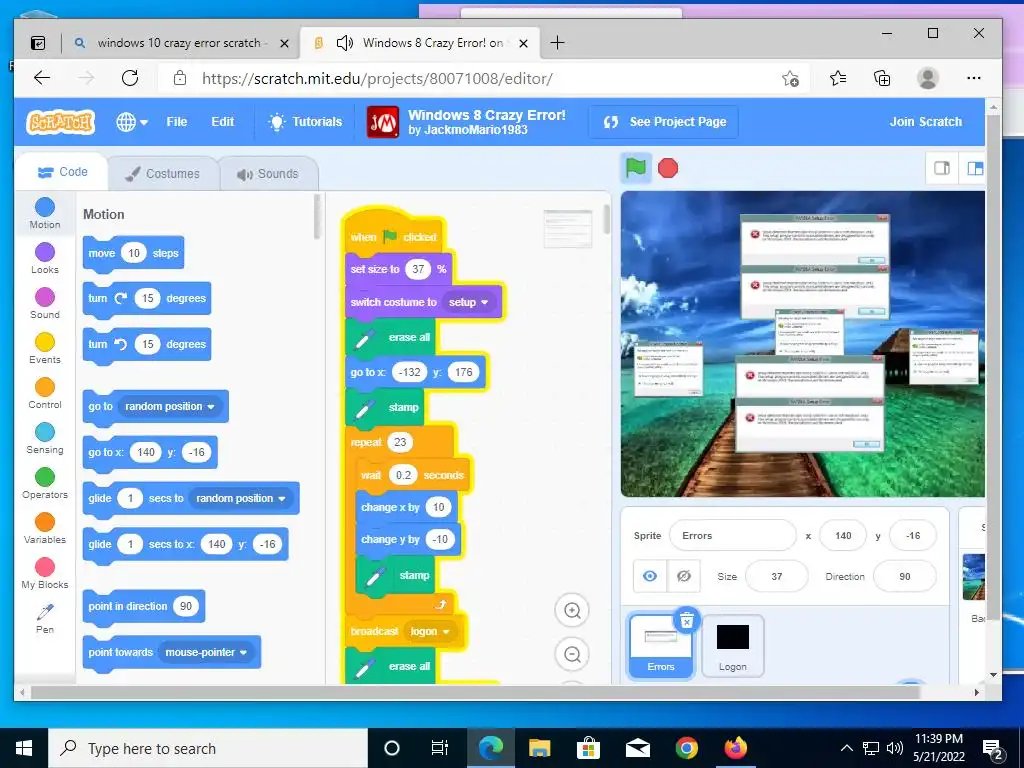Delete the Errors sprite with trash icon
The width and height of the screenshot is (1024, 768).
coord(686,620)
